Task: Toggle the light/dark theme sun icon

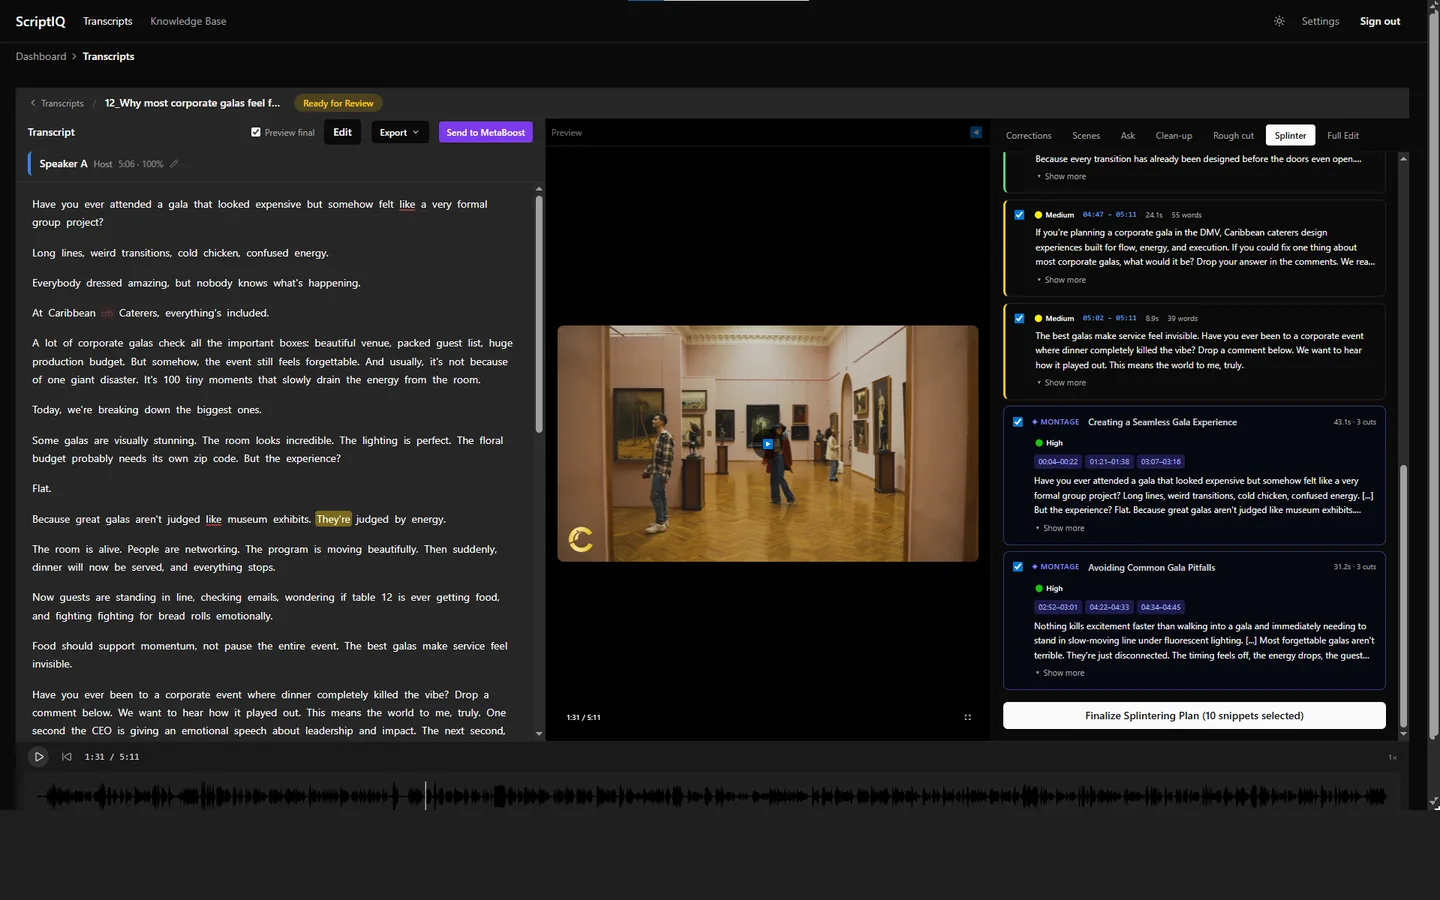Action: point(1279,21)
